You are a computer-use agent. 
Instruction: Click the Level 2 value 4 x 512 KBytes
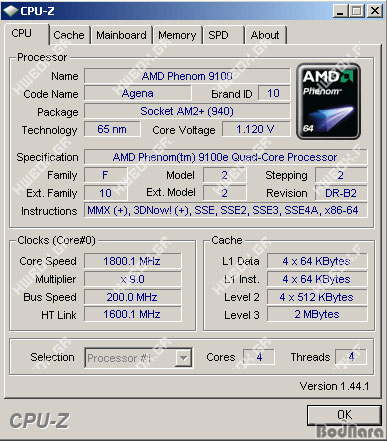click(x=316, y=297)
